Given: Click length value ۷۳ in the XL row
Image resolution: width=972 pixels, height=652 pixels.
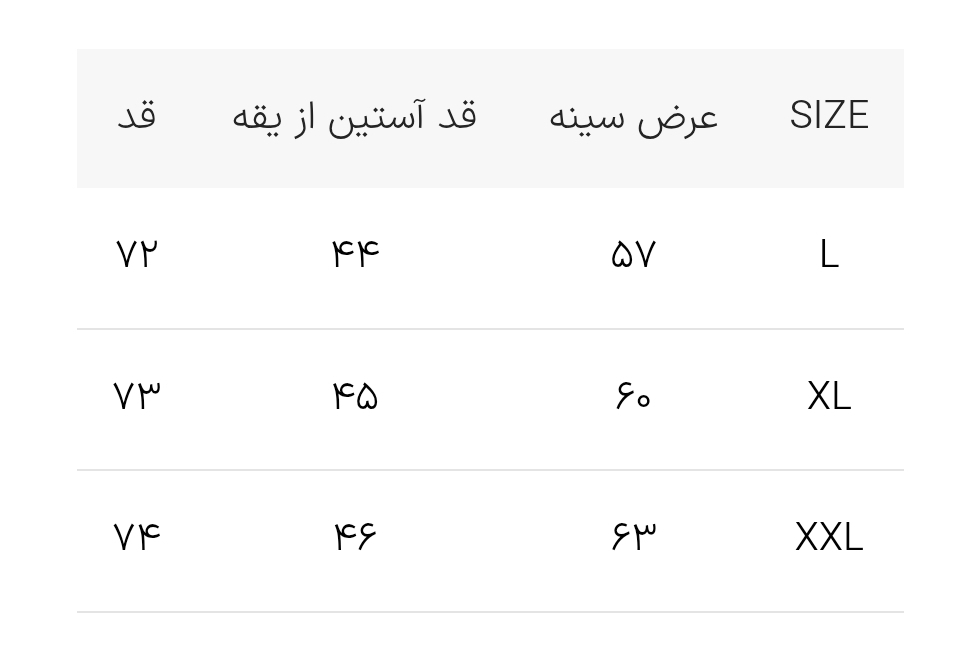Looking at the screenshot, I should 137,397.
